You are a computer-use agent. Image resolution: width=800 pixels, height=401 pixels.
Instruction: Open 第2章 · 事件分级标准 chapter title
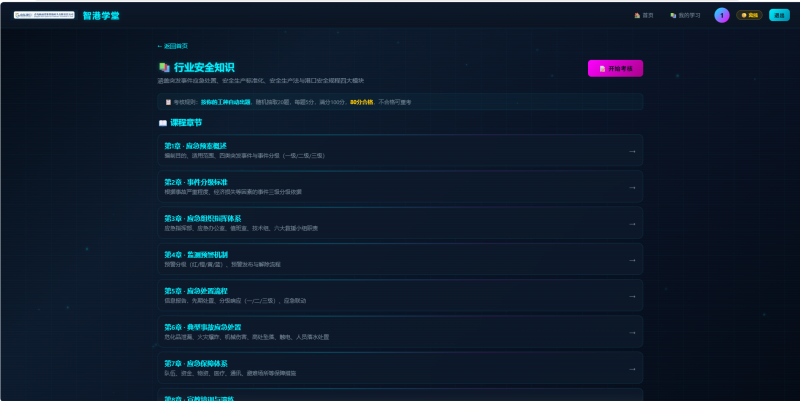pyautogui.click(x=195, y=182)
